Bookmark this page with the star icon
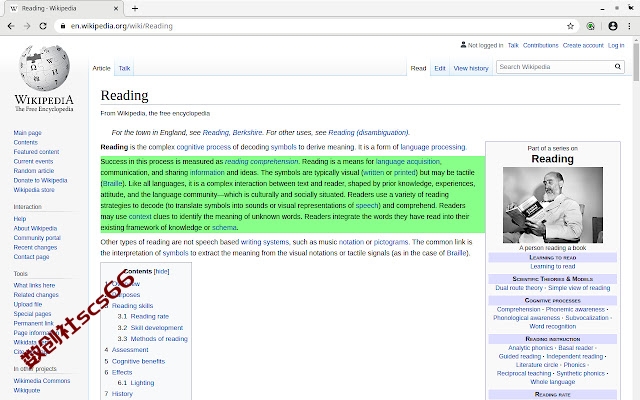Viewport: 640px width, 400px height. [x=570, y=26]
